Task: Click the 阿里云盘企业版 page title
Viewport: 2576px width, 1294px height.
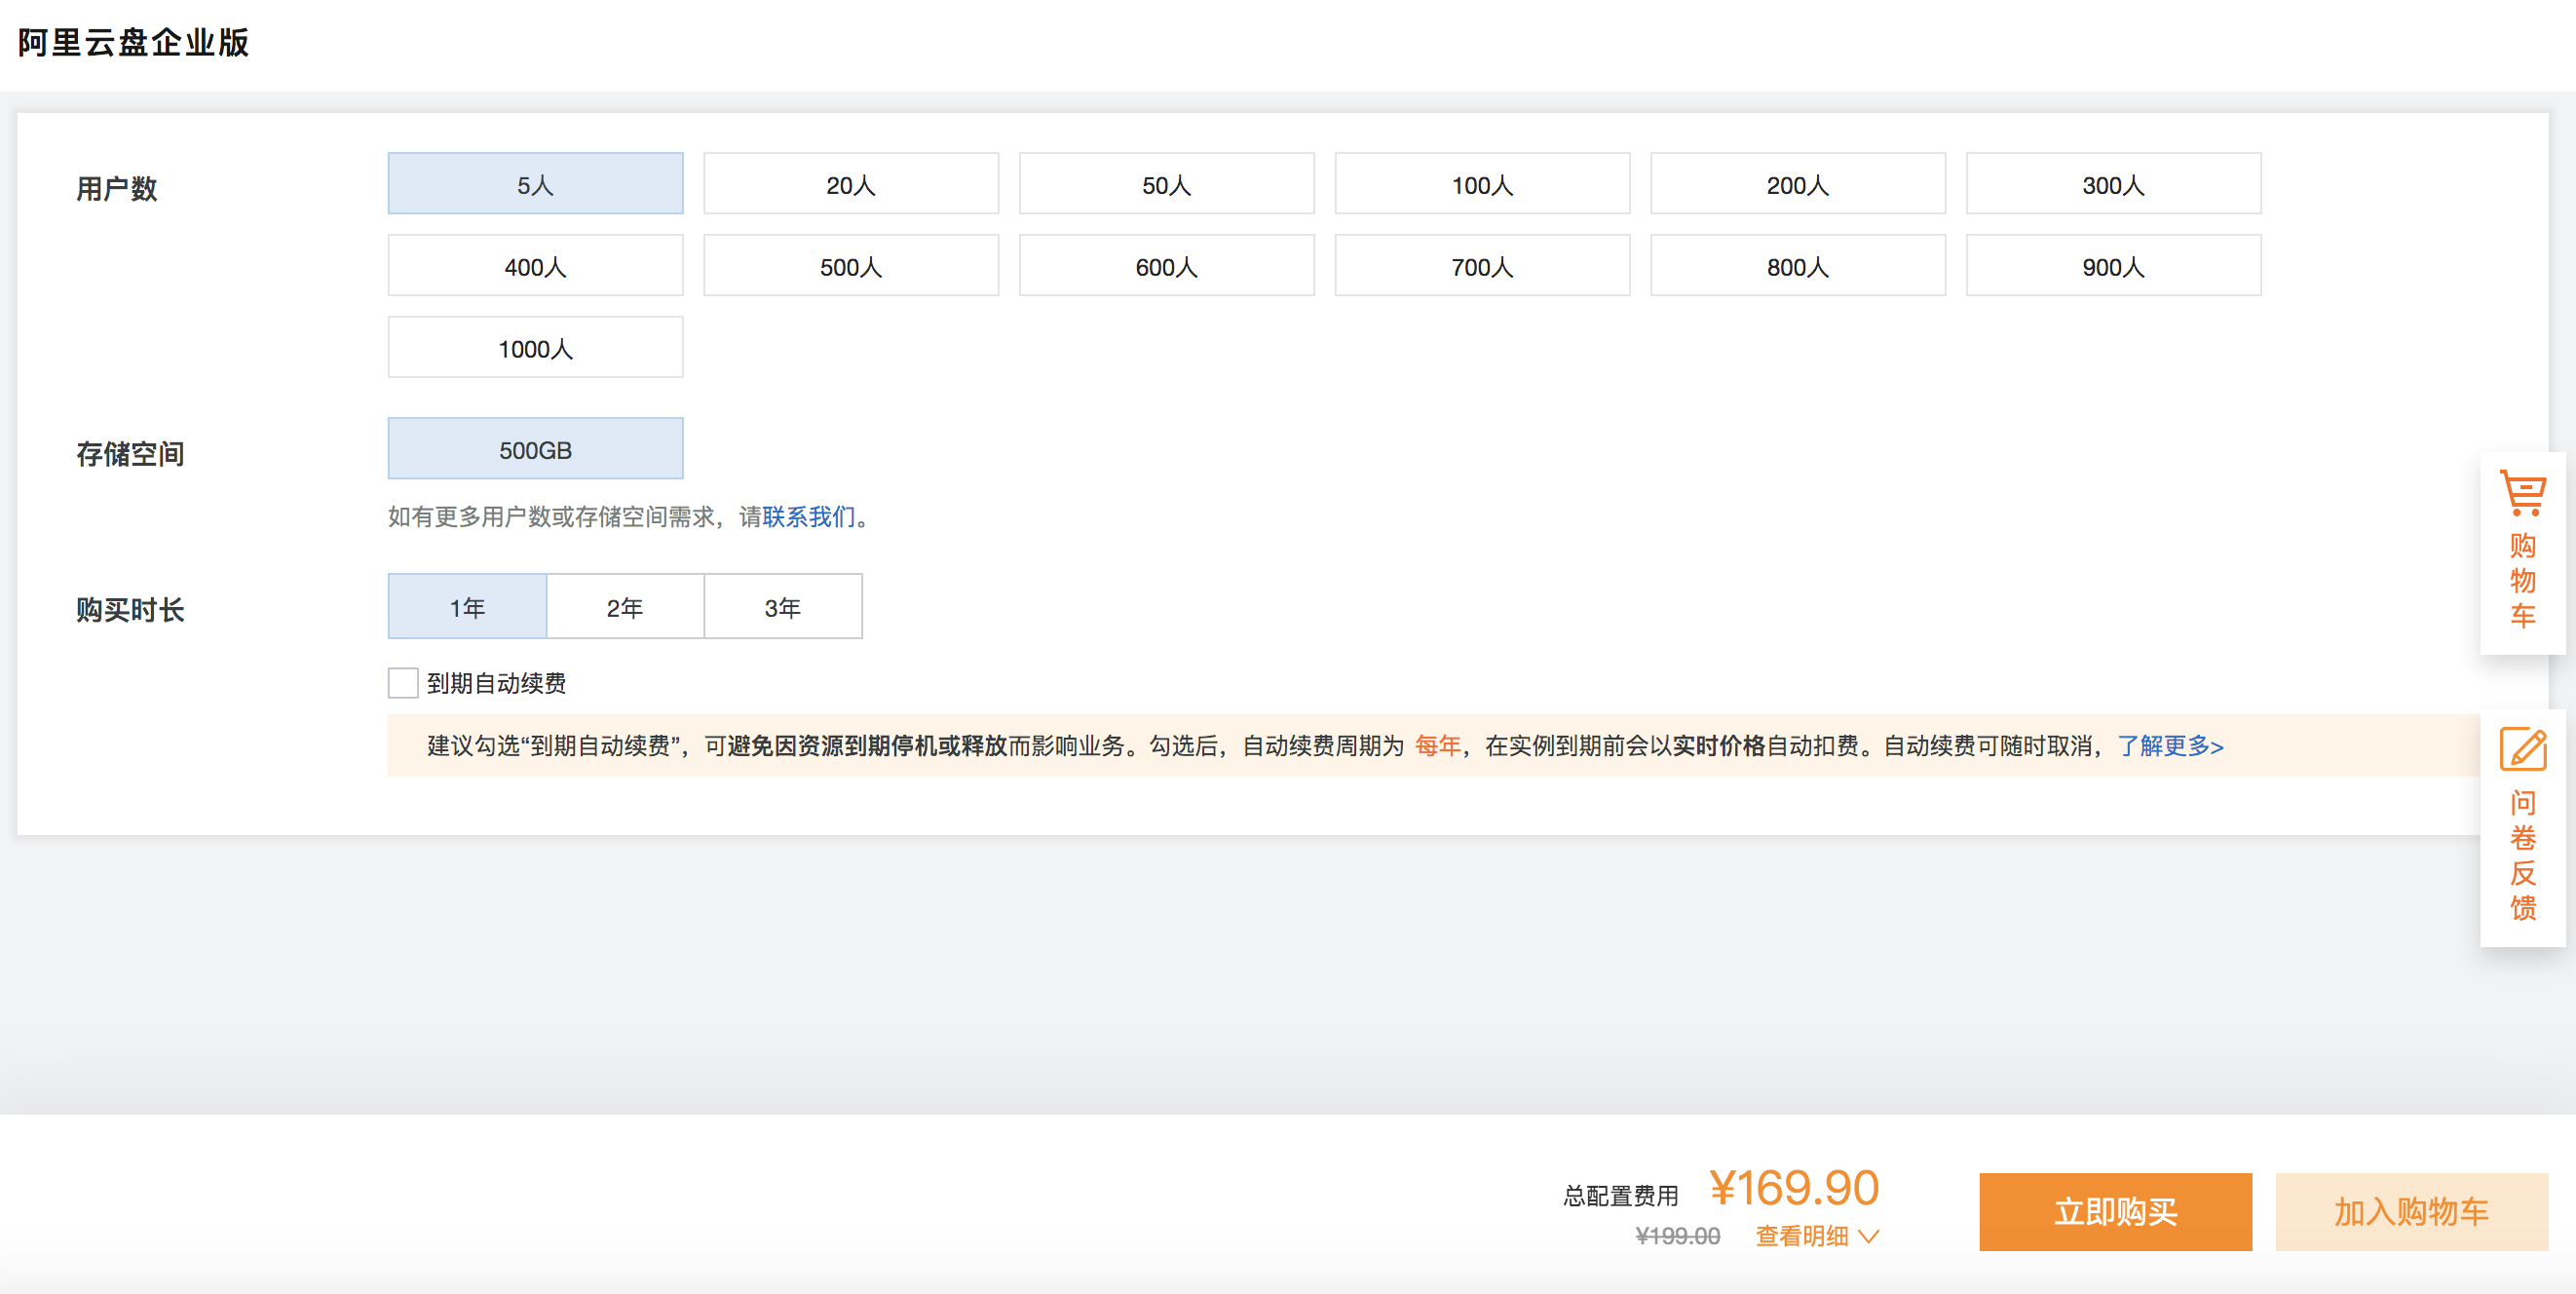Action: point(133,42)
